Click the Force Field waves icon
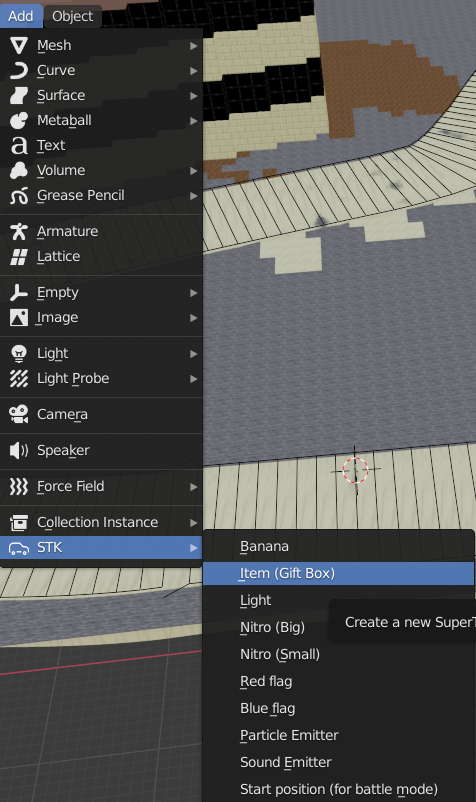This screenshot has width=476, height=802. [x=19, y=486]
